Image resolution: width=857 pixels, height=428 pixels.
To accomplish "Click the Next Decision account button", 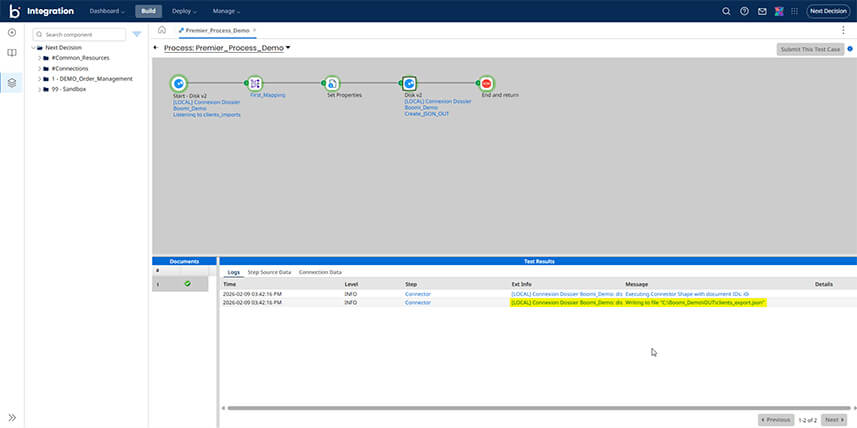I will 828,11.
